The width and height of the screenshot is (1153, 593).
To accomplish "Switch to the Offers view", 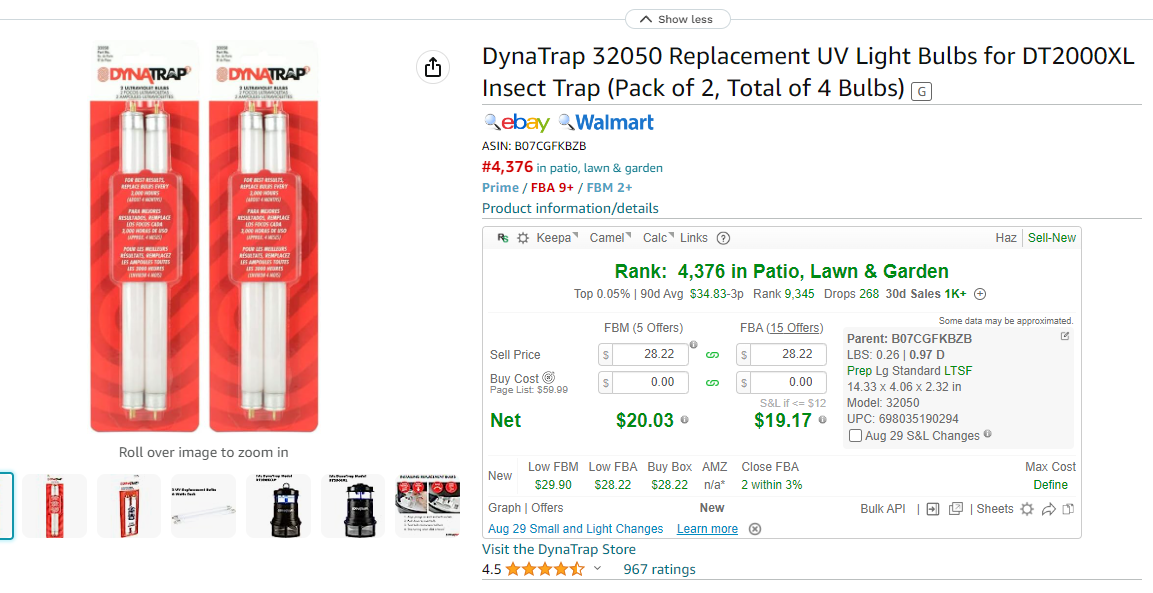I will (x=547, y=508).
